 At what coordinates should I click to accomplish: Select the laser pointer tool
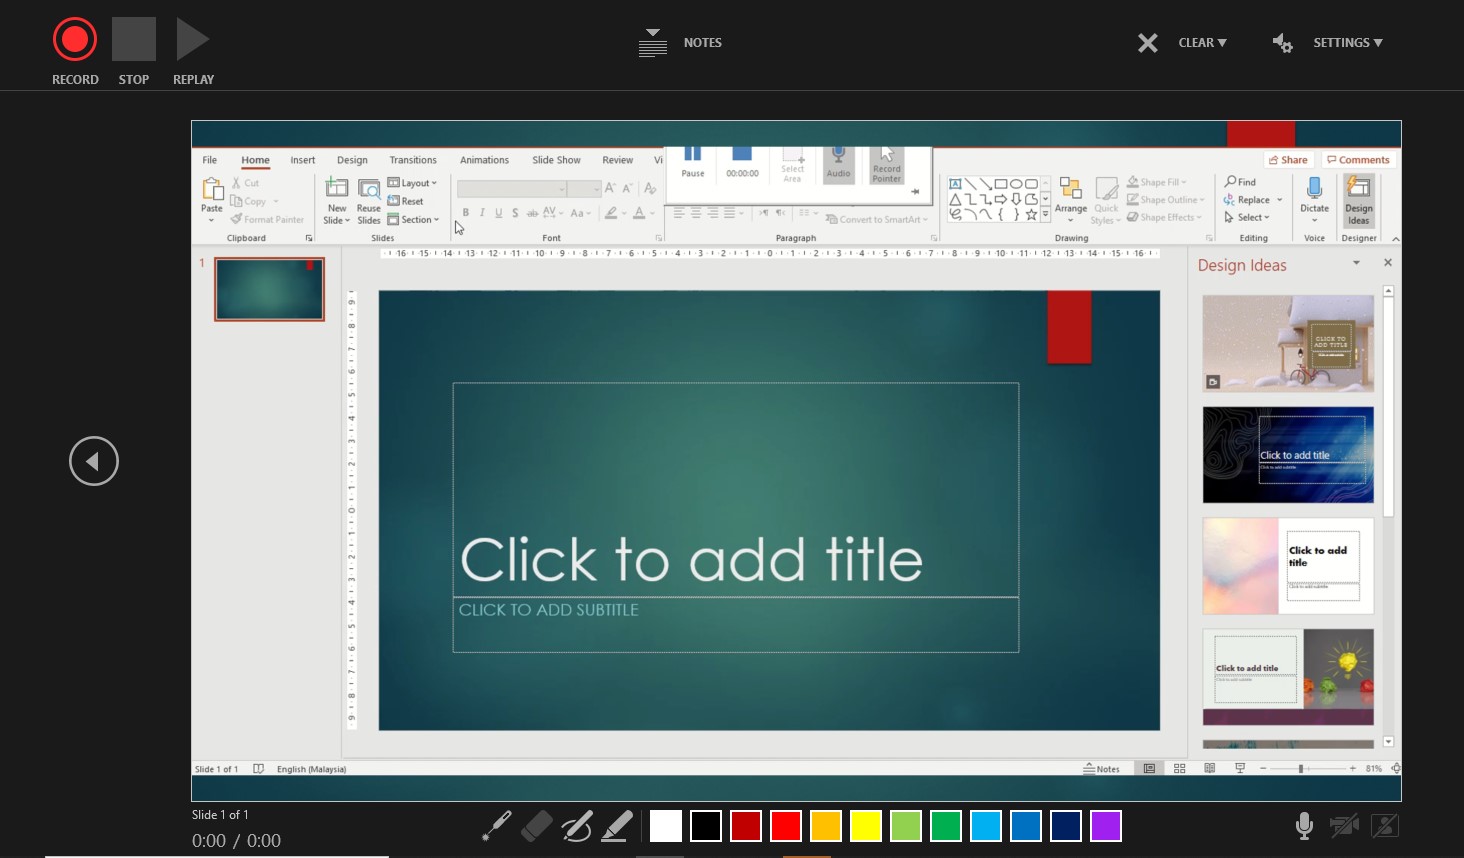pyautogui.click(x=497, y=826)
